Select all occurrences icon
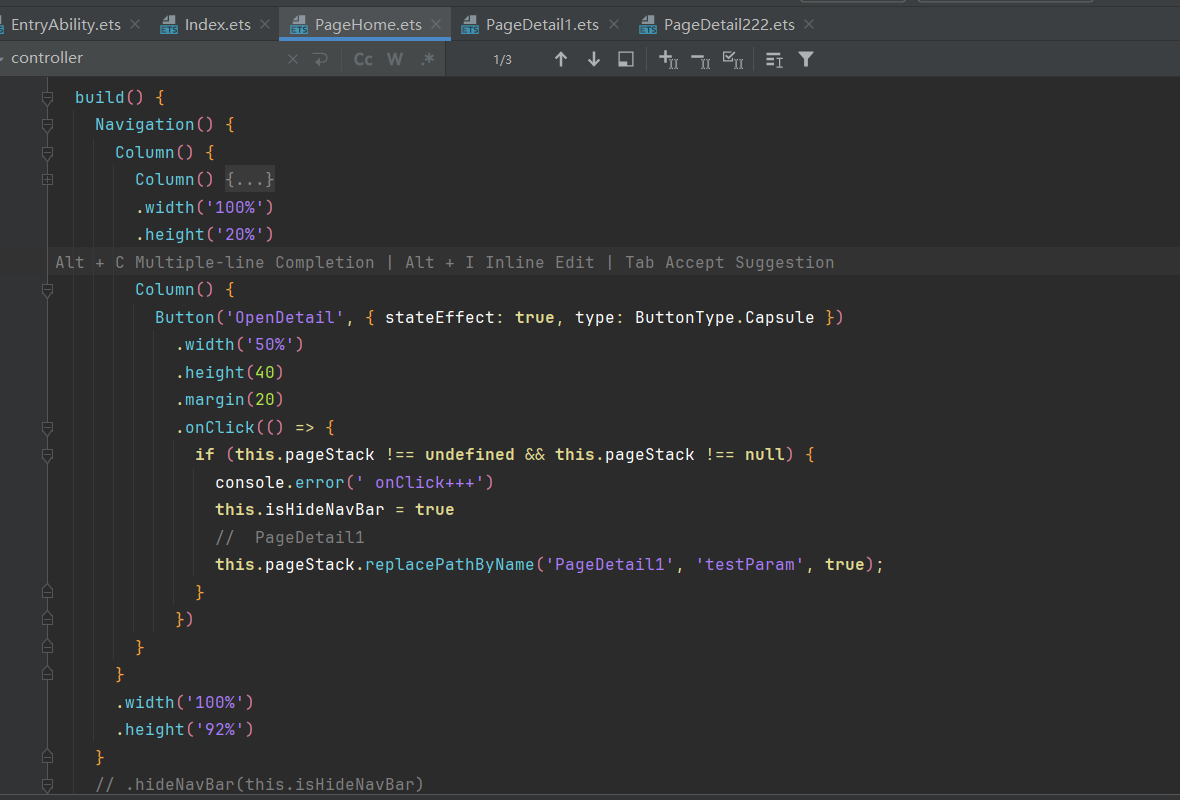This screenshot has width=1180, height=800. (732, 60)
